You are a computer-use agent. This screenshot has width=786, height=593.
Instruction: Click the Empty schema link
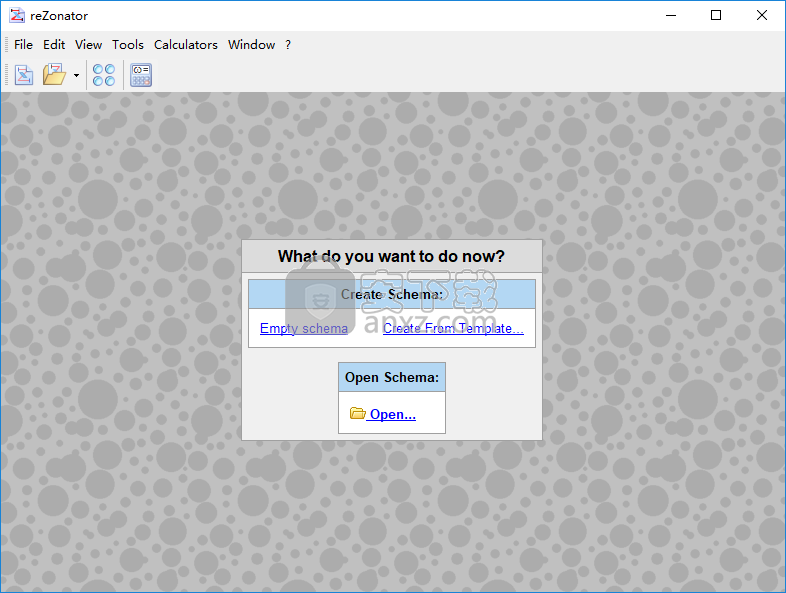click(304, 328)
